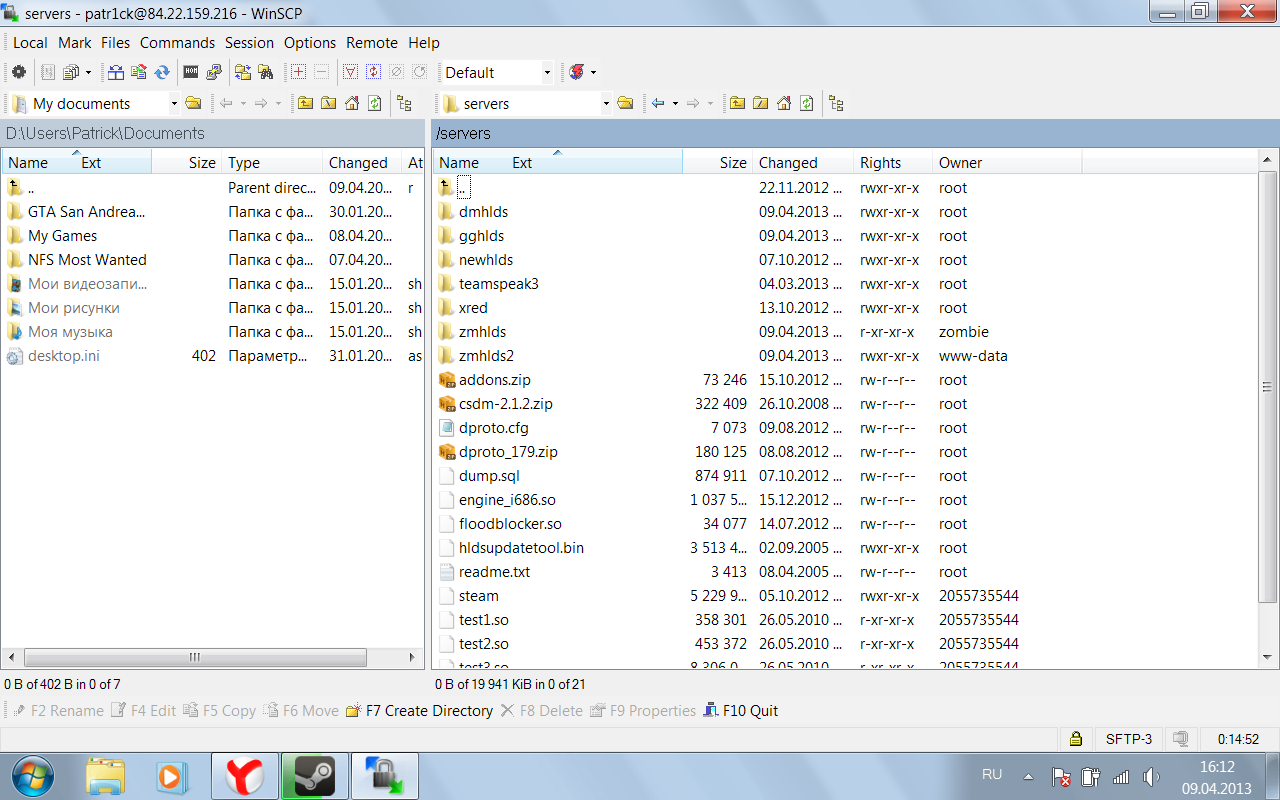Toggle remote directory tree icon
Viewport: 1280px width, 800px height.
(836, 103)
